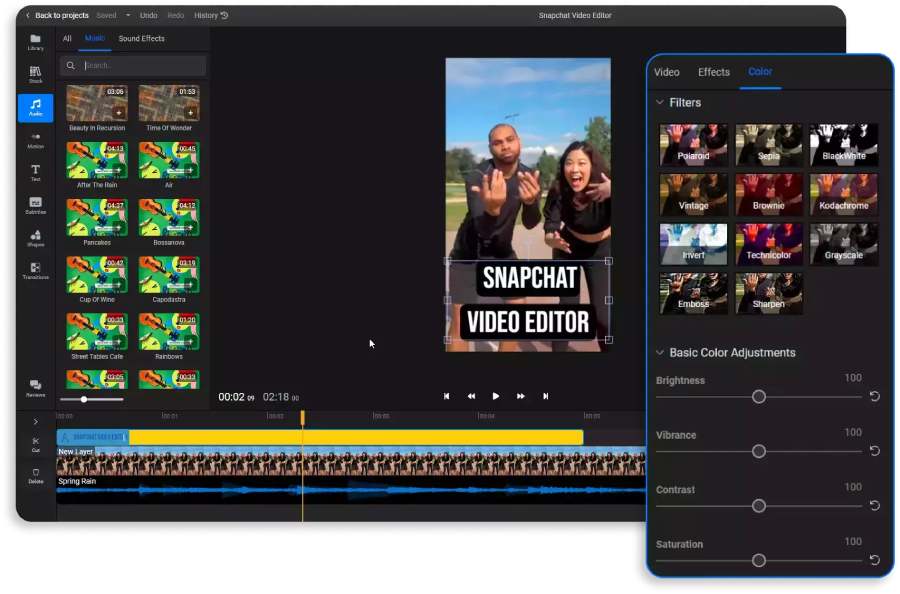The image size is (900, 594).
Task: Select the Audio music-note sidebar icon
Action: [36, 107]
